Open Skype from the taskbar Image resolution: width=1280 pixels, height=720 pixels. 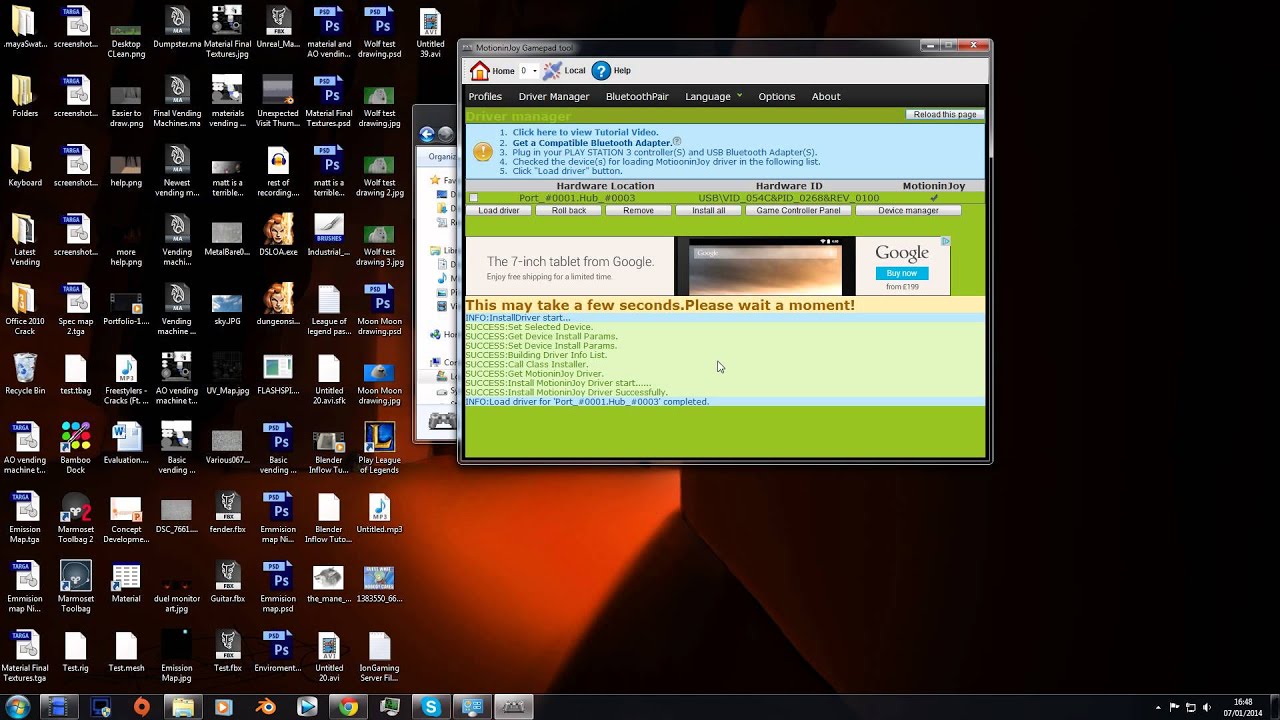click(x=431, y=707)
